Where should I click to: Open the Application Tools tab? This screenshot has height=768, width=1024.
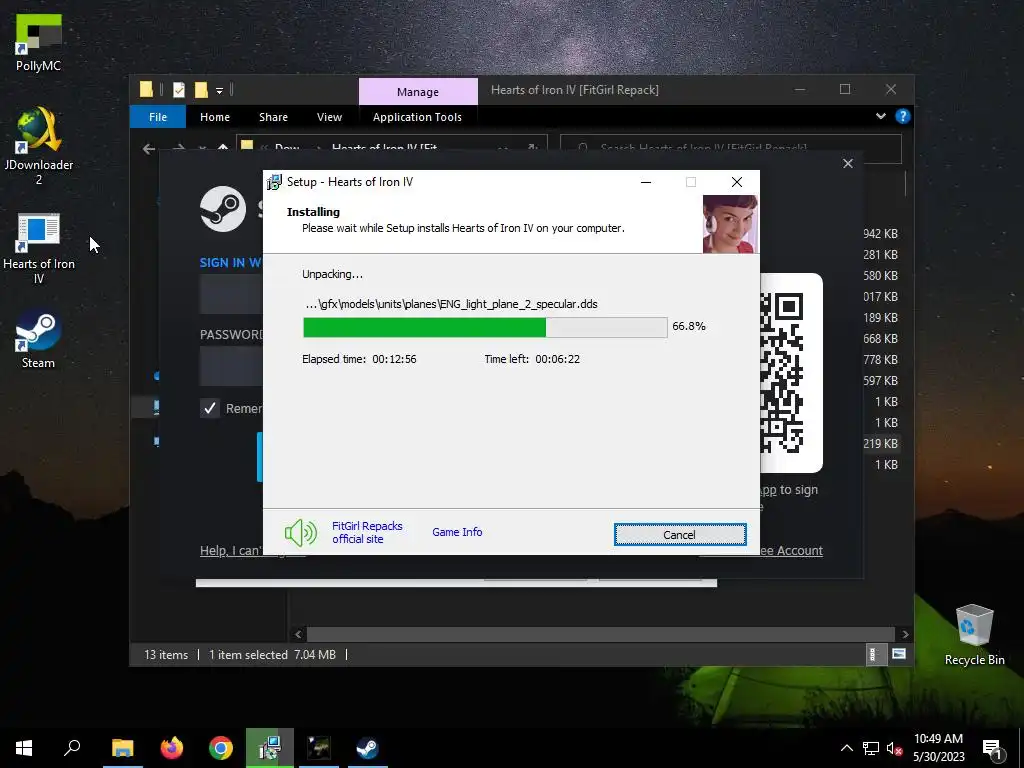(x=417, y=117)
